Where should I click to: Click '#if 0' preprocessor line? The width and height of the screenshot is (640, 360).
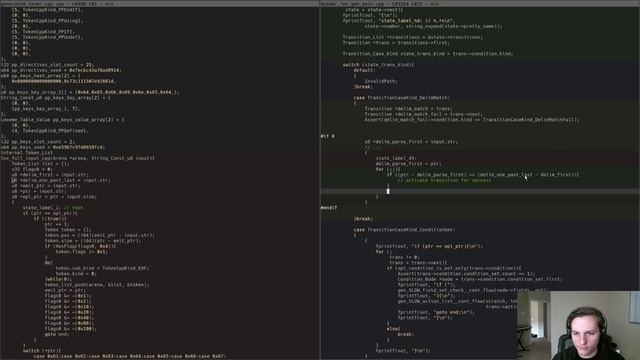pyautogui.click(x=328, y=136)
